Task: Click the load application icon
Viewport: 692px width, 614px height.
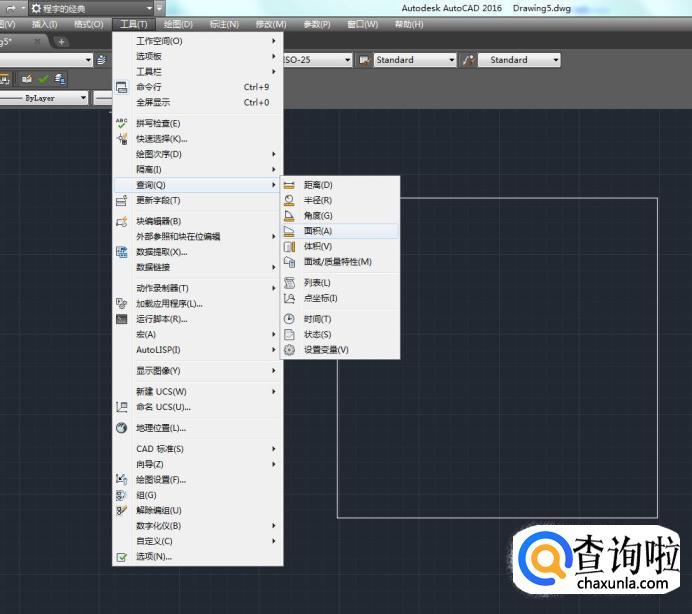Action: click(x=121, y=303)
